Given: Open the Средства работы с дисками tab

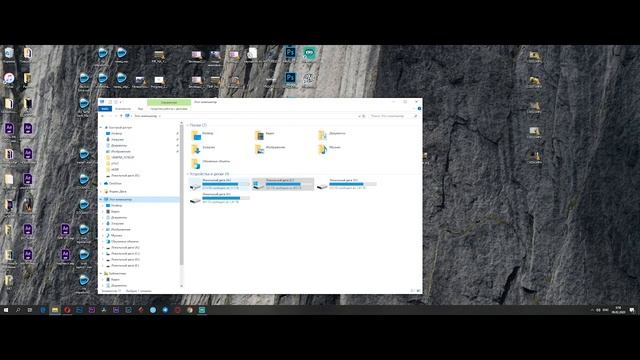Looking at the screenshot, I should (x=169, y=109).
